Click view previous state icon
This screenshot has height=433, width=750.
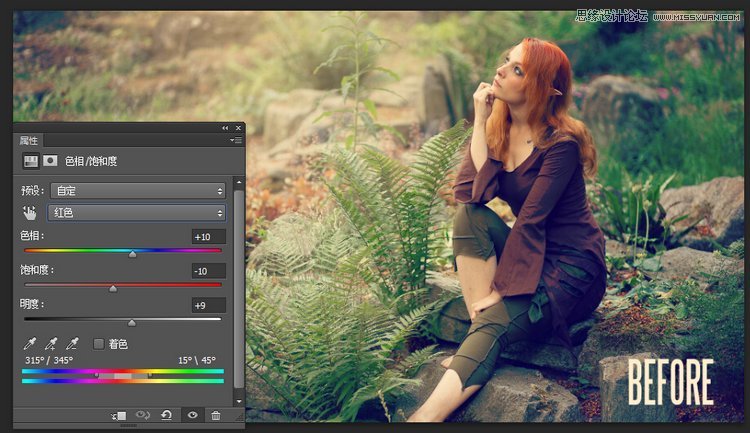143,415
